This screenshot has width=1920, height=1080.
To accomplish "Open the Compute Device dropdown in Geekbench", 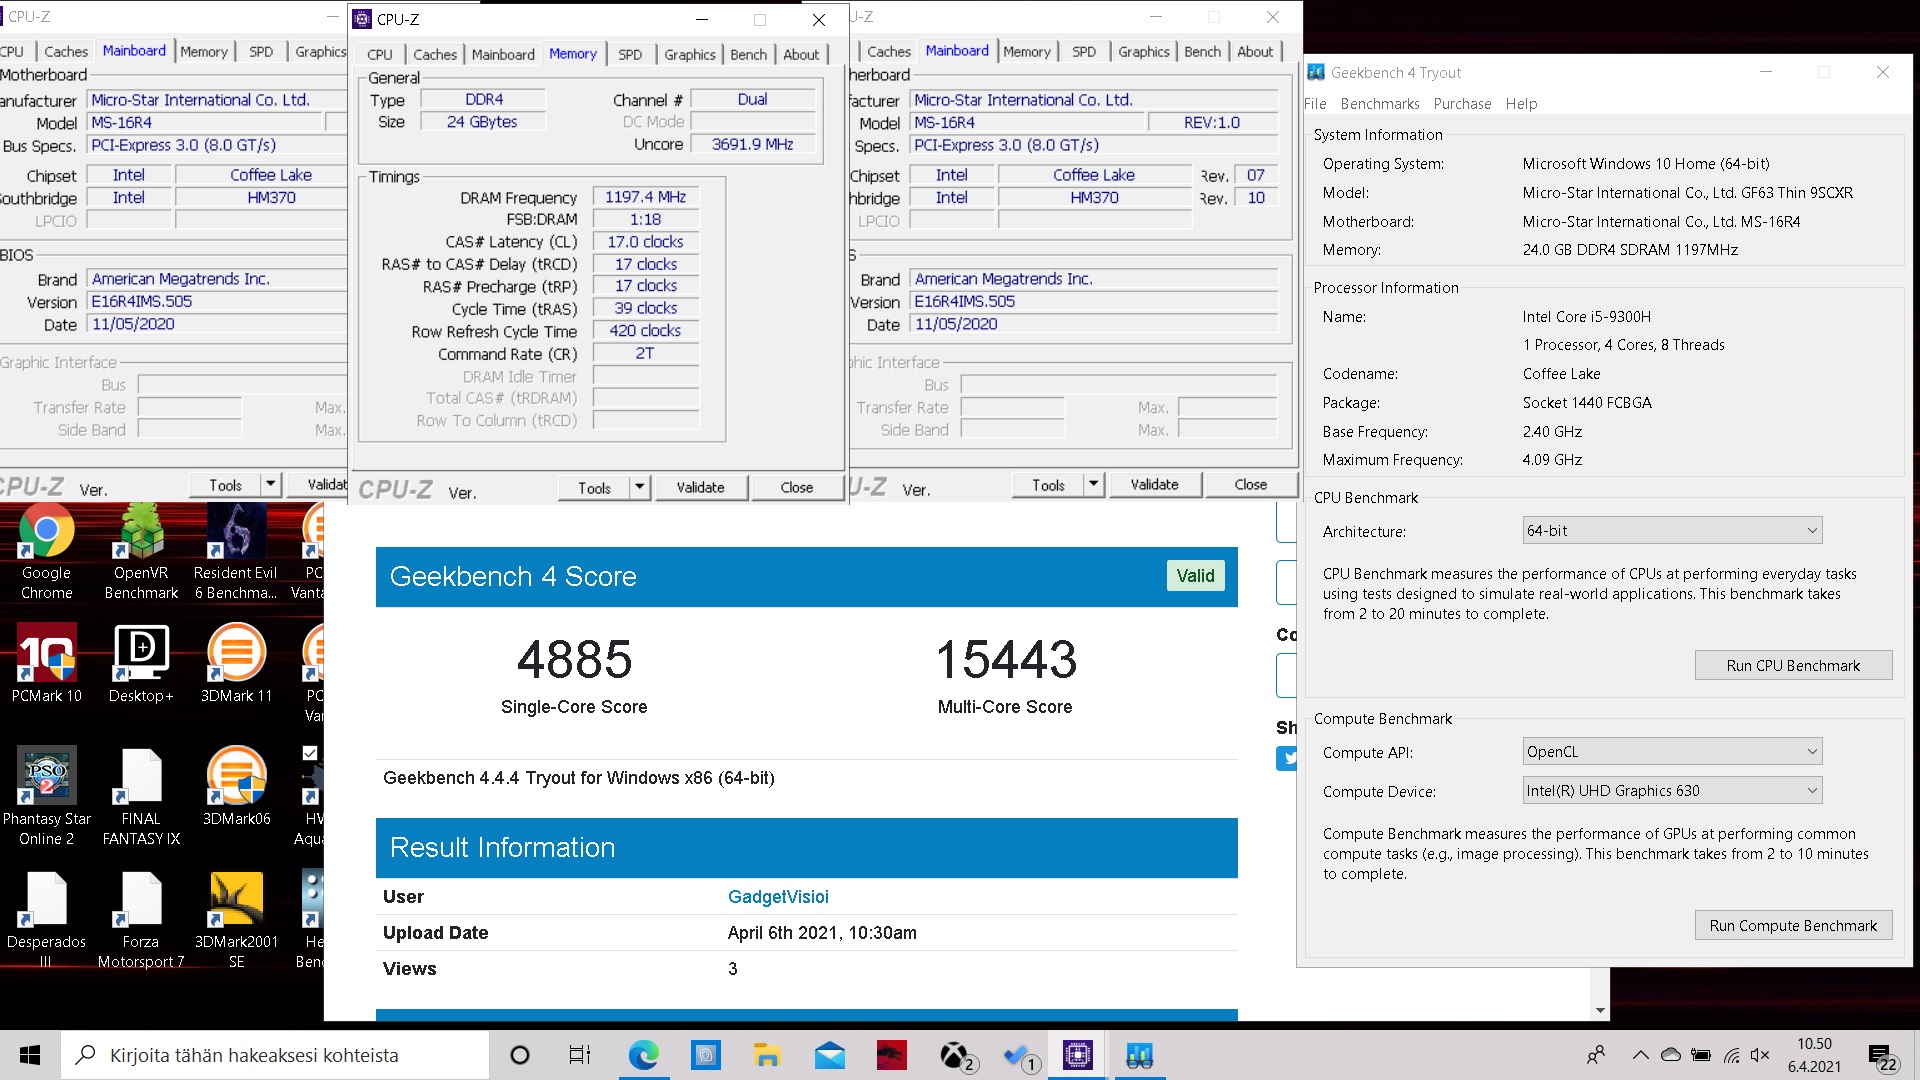I will (1672, 791).
